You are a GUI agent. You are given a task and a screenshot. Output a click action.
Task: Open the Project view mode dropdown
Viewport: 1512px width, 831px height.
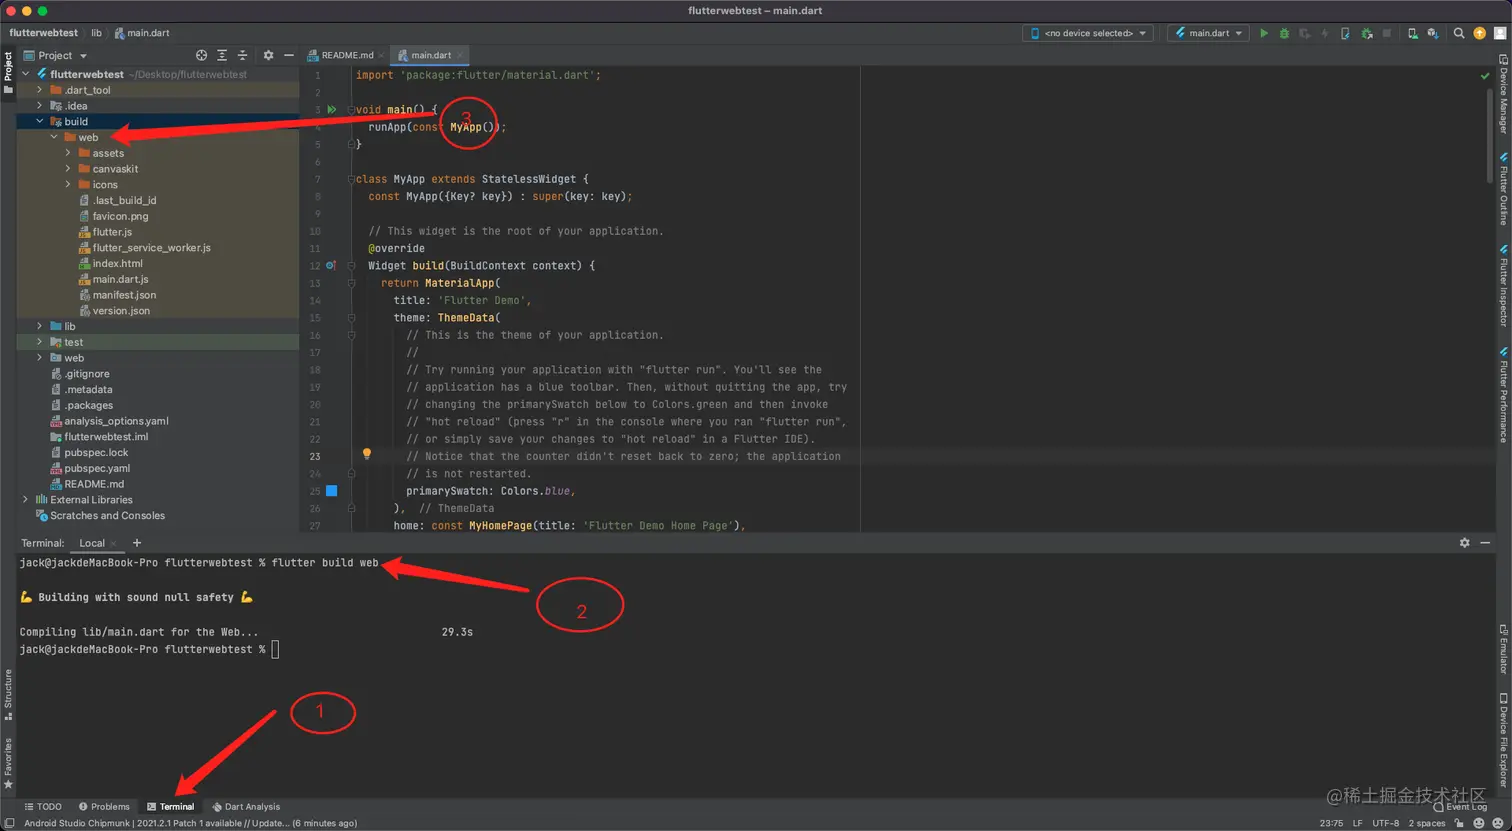tap(56, 55)
